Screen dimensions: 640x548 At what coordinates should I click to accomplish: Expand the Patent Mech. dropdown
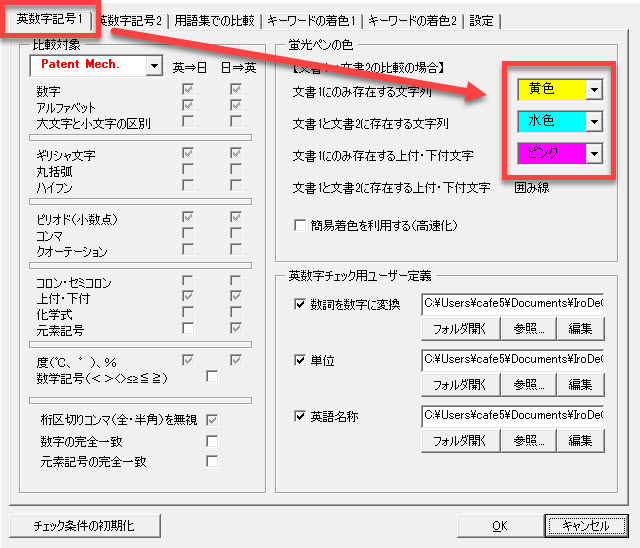click(x=153, y=66)
